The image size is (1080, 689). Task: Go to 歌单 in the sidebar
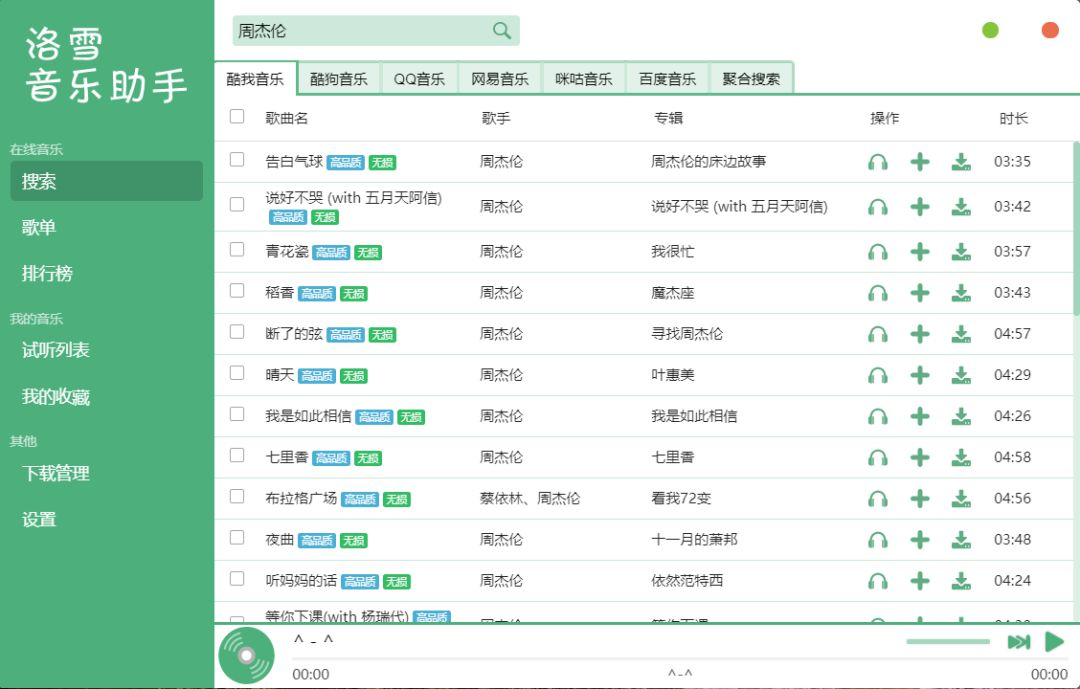coord(107,227)
